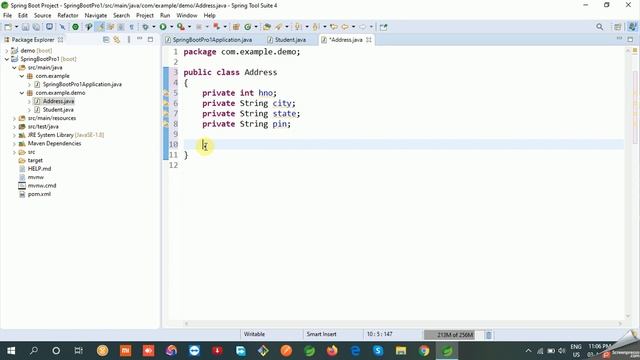
Task: Click the Open Perspective icon
Action: [618, 27]
